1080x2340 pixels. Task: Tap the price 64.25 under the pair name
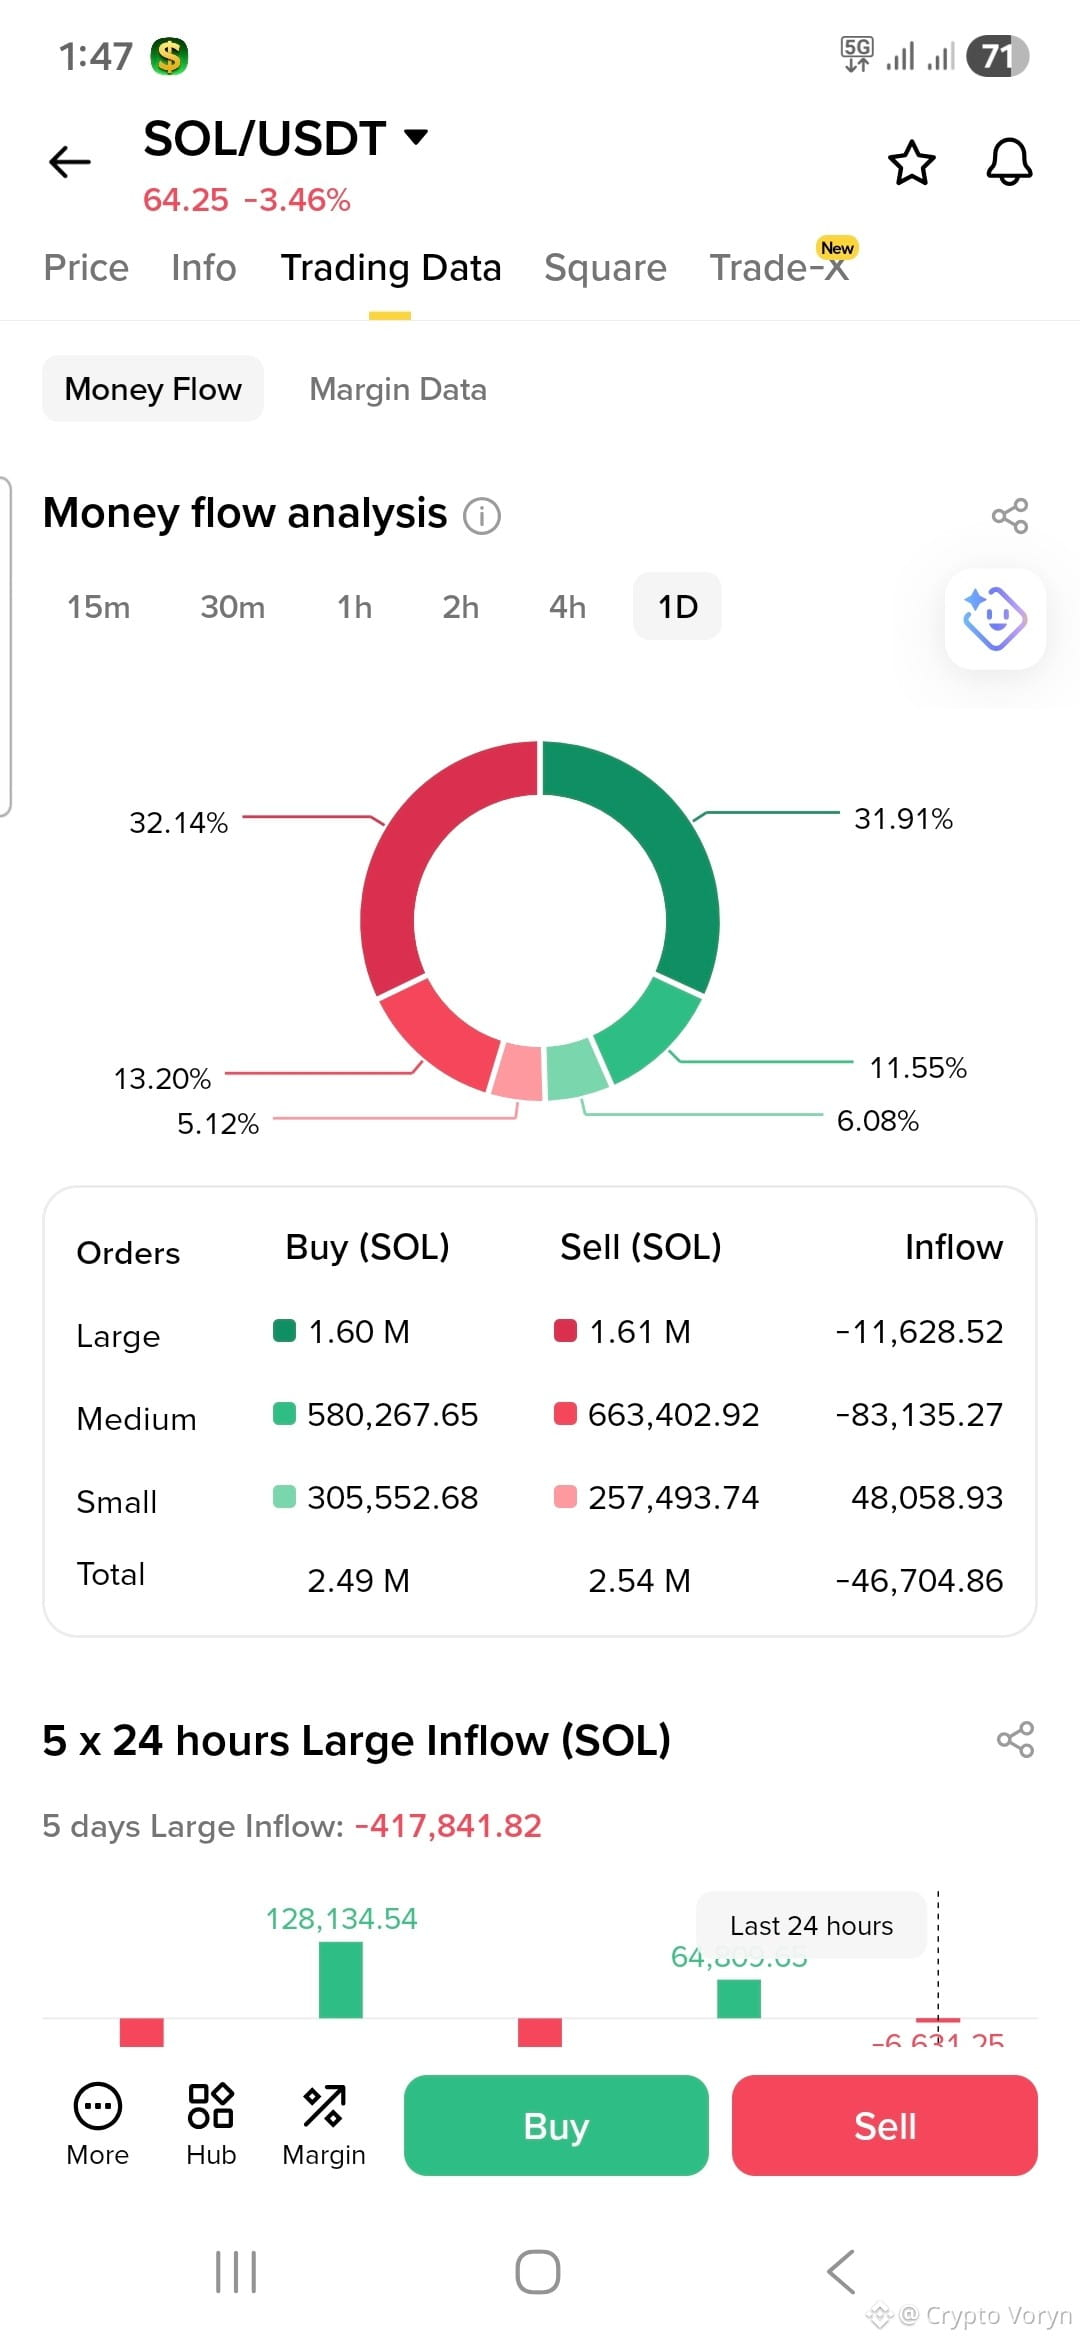coord(186,200)
